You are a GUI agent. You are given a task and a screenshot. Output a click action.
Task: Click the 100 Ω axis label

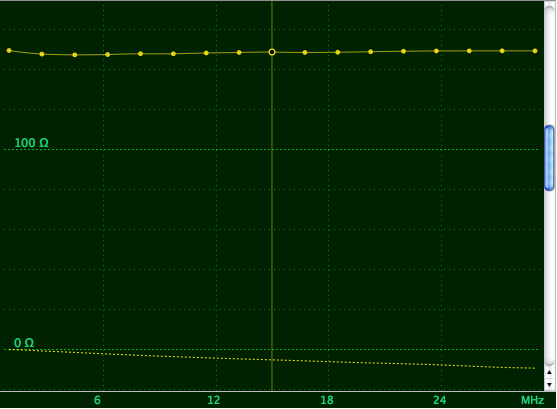tap(31, 143)
